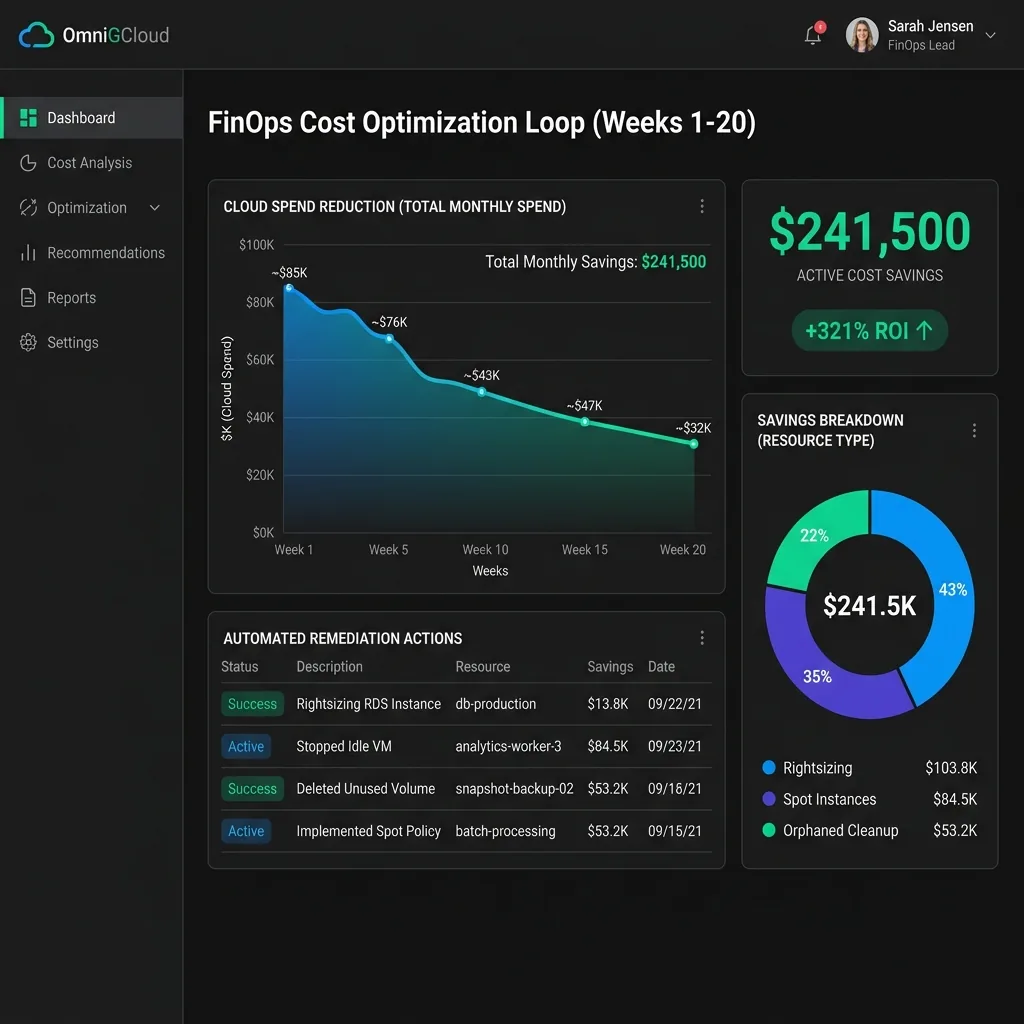Image resolution: width=1024 pixels, height=1024 pixels.
Task: Open the Automated Remediation Actions kebab menu
Action: coord(702,638)
